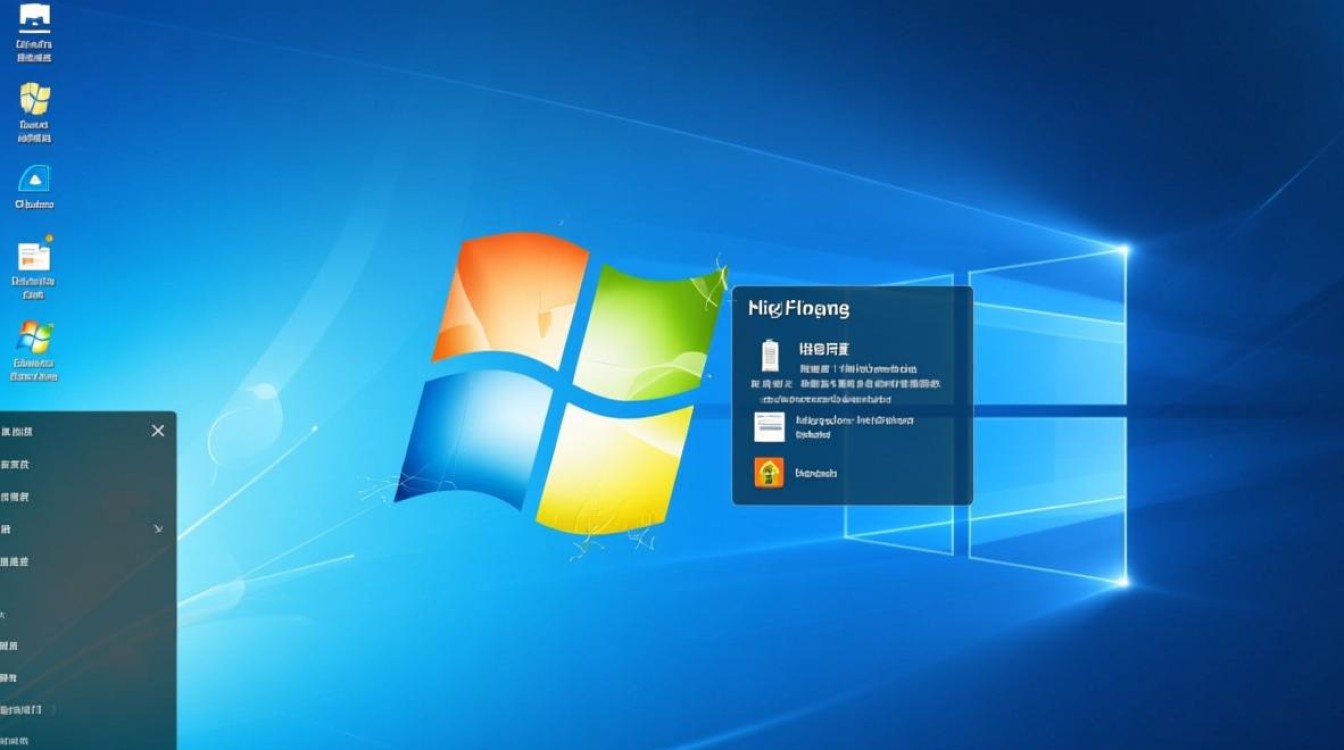
Task: Click the white battery-shaped icon in the popup
Action: [769, 355]
